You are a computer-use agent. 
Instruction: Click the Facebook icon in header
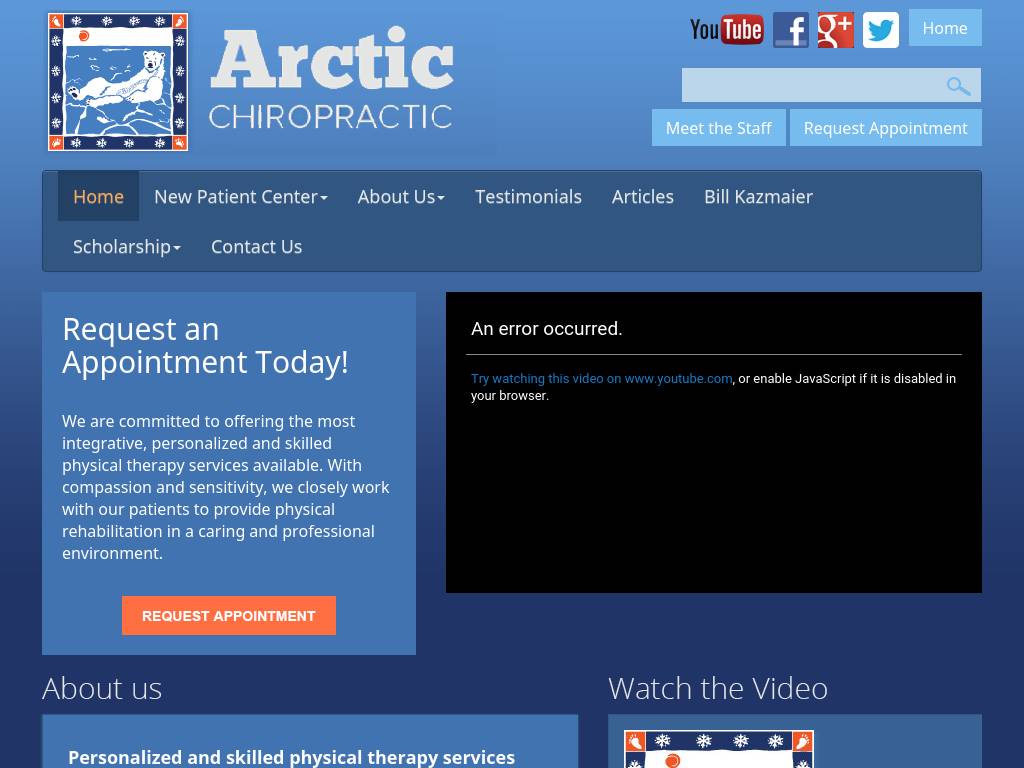coord(790,30)
